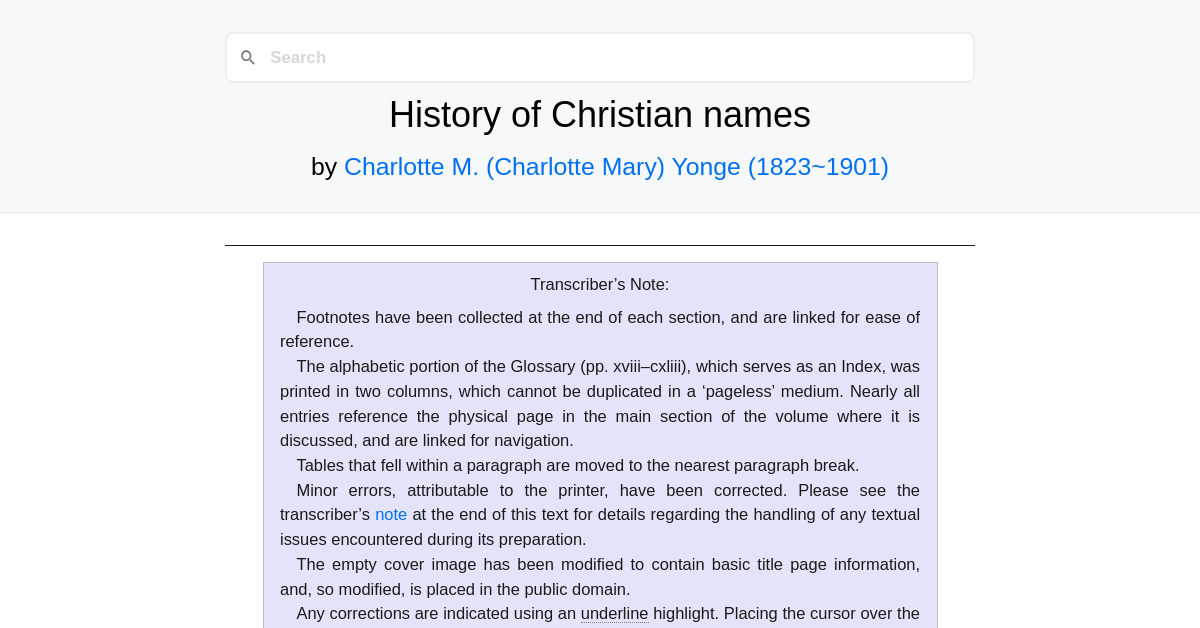Click the blue Charlotte Mary Yonge hyperlink
The width and height of the screenshot is (1200, 628).
click(616, 166)
